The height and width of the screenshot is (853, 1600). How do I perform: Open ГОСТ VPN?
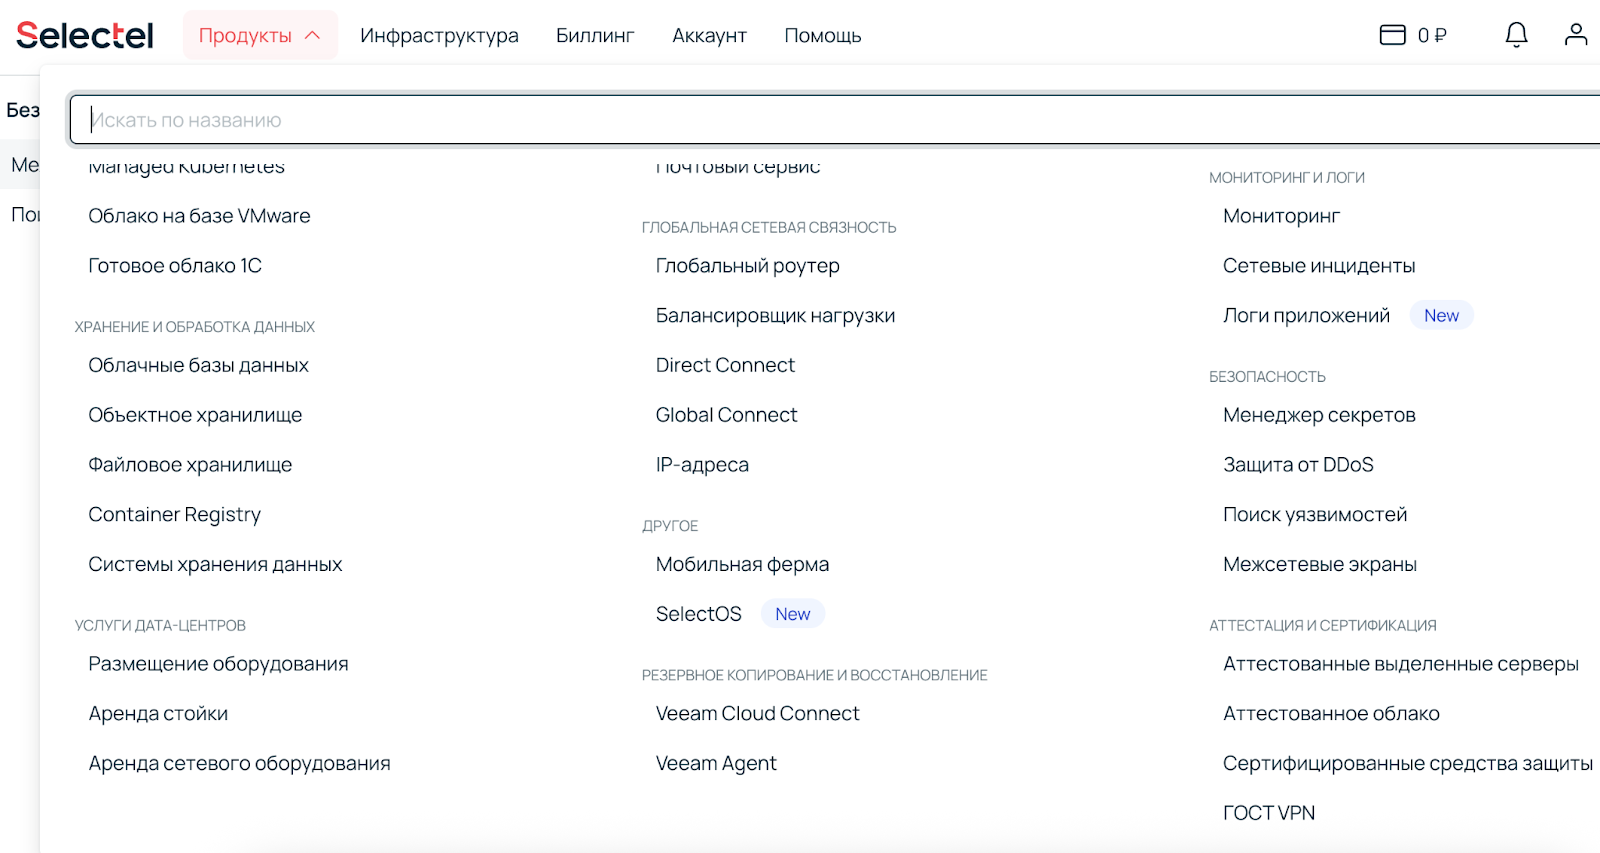click(1269, 813)
